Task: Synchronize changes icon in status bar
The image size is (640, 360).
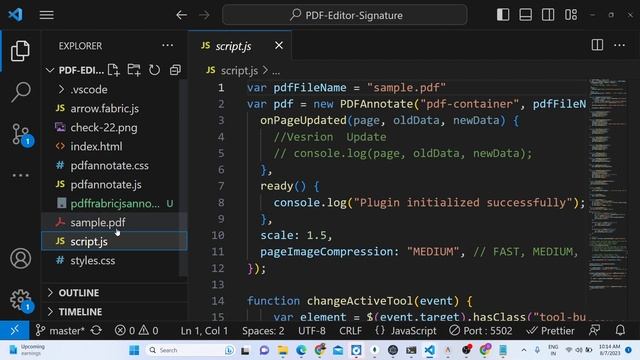Action: point(96,330)
